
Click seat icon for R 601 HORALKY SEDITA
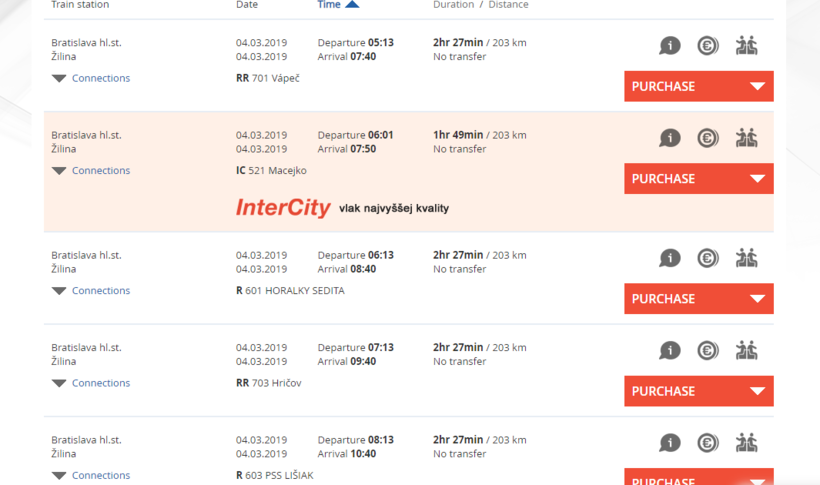tap(746, 258)
